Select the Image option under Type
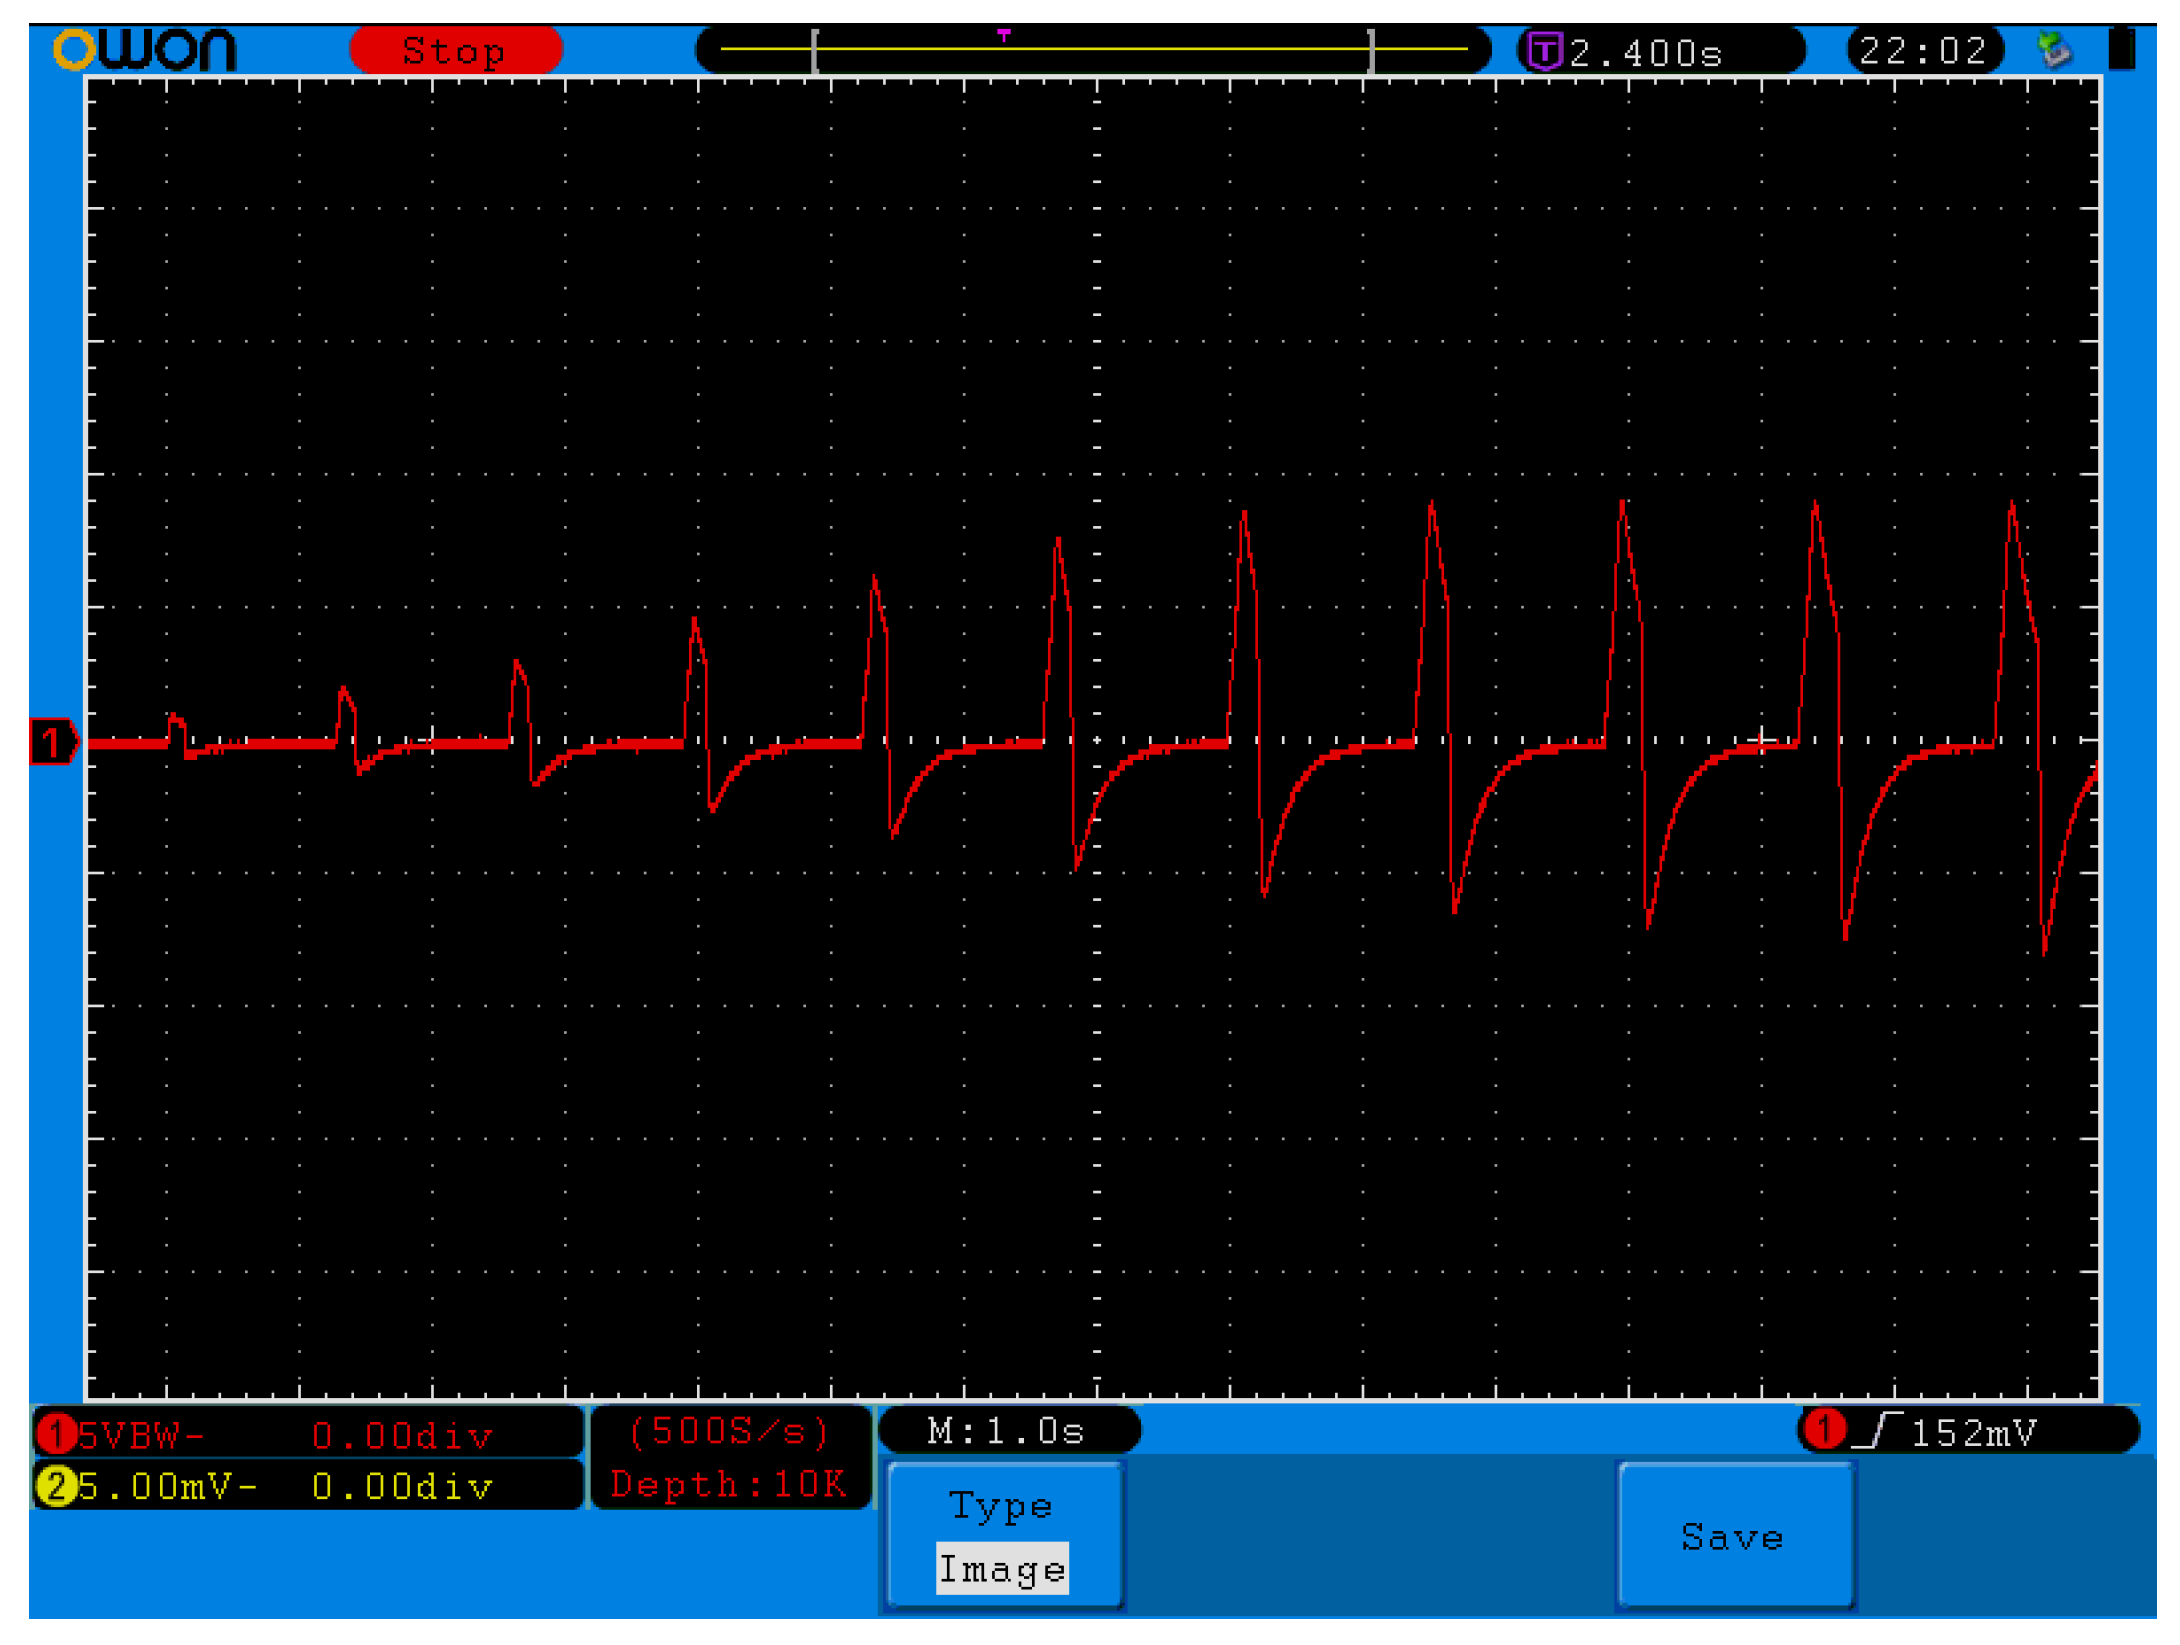This screenshot has height=1645, width=2180. click(1002, 1569)
